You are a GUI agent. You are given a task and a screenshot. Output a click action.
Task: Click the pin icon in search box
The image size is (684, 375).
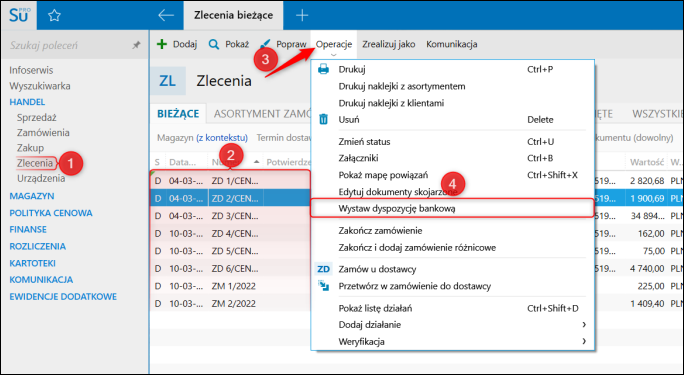tap(137, 45)
